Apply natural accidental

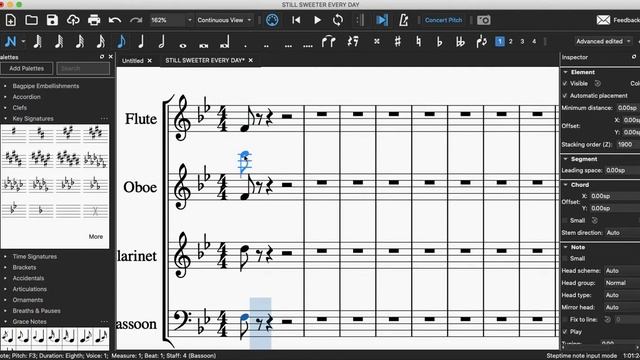click(418, 41)
